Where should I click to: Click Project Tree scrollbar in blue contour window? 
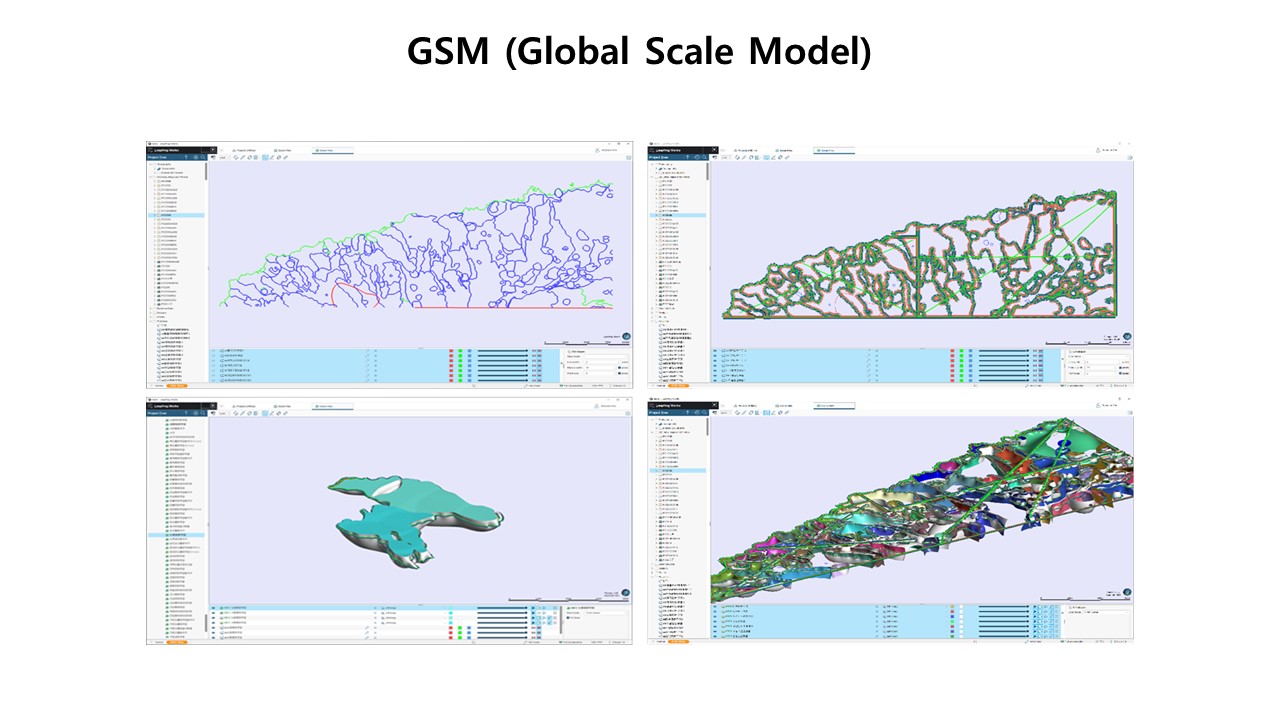[206, 171]
